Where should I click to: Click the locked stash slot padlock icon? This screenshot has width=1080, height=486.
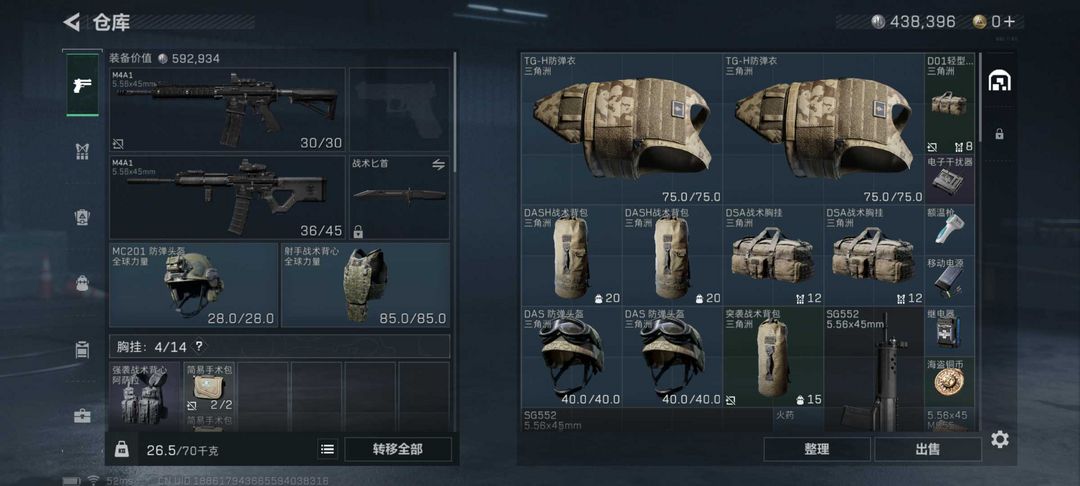coord(999,134)
